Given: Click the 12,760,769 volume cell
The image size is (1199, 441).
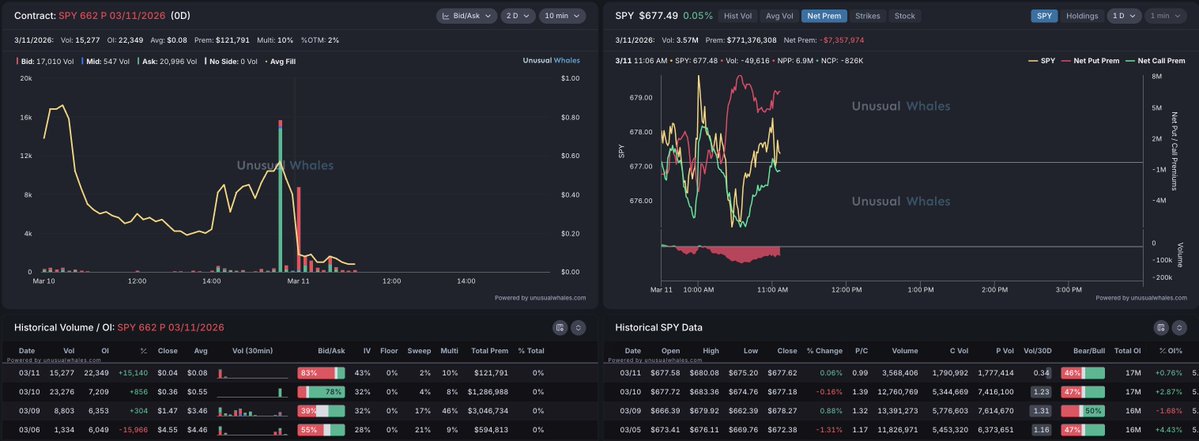Looking at the screenshot, I should click(x=897, y=392).
